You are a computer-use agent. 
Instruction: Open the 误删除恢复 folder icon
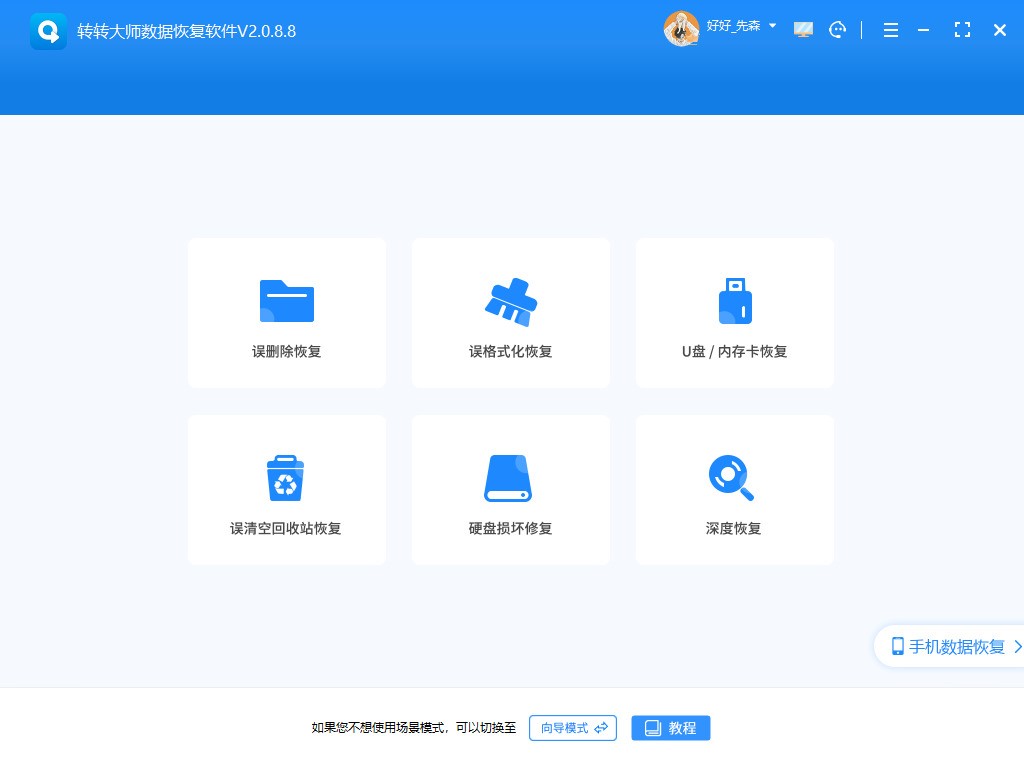[x=287, y=300]
